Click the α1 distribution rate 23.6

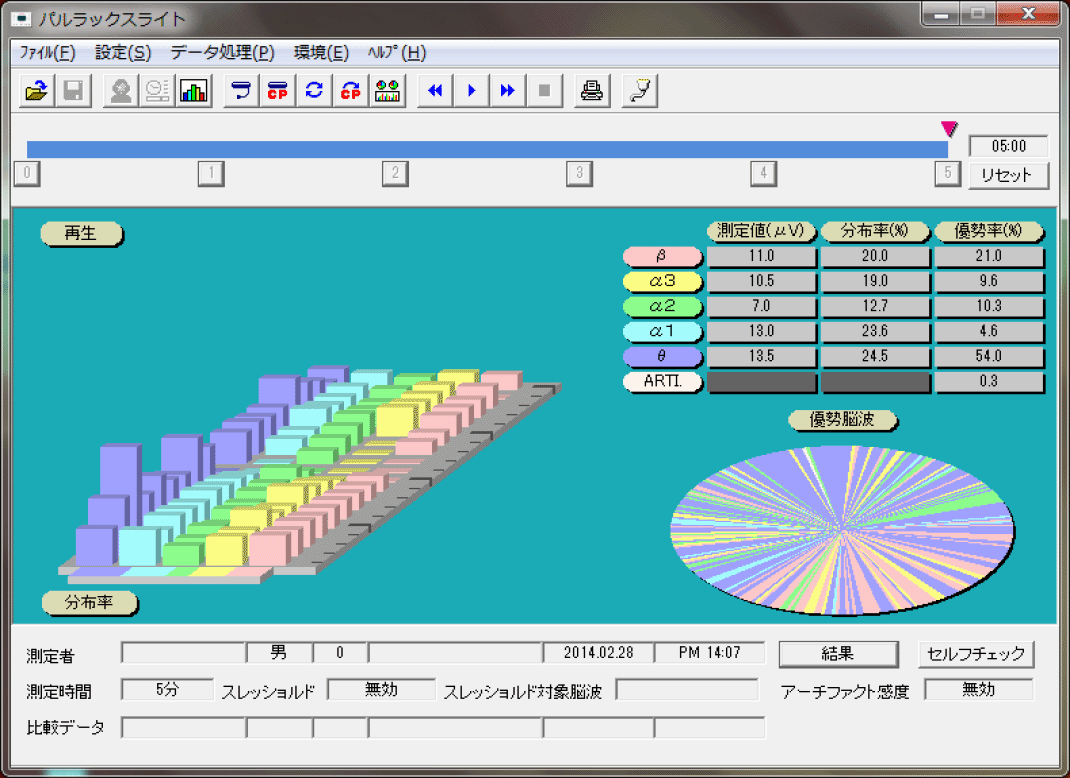tap(875, 332)
